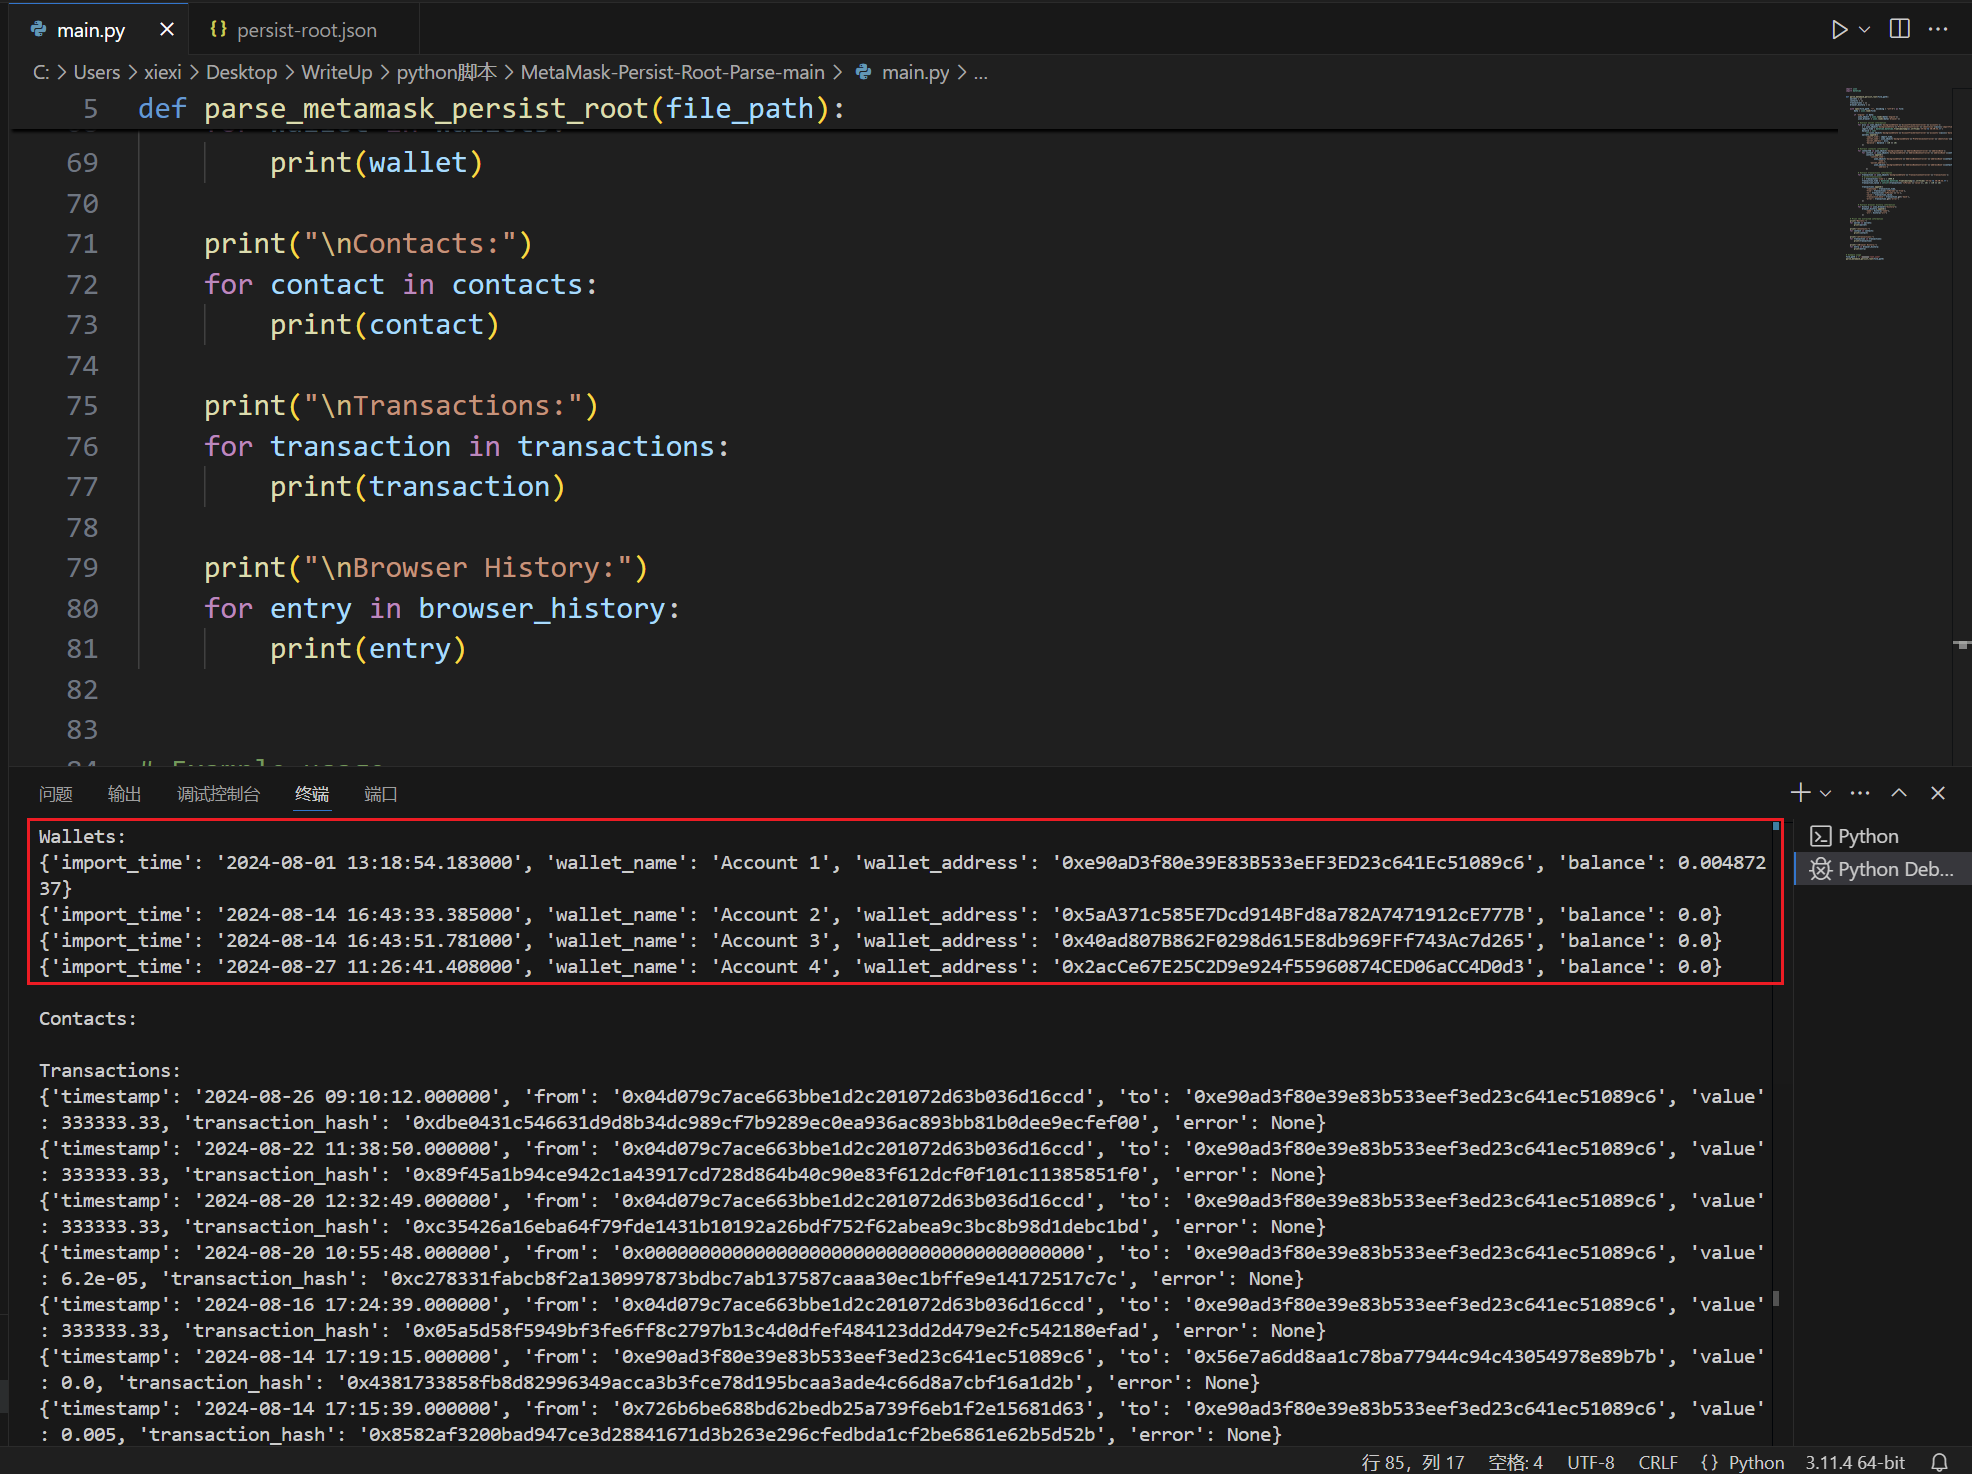
Task: Create a new terminal with plus icon
Action: click(1800, 793)
